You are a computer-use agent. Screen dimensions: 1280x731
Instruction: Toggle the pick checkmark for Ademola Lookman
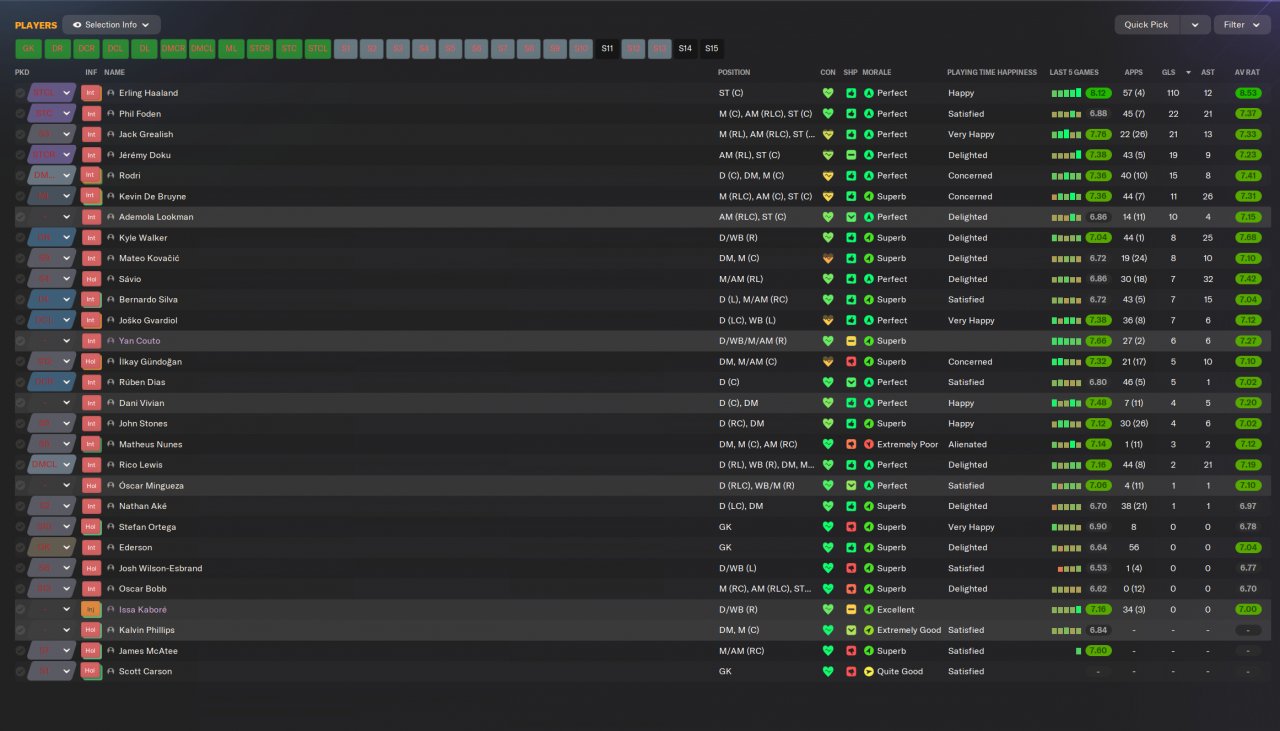coord(20,217)
